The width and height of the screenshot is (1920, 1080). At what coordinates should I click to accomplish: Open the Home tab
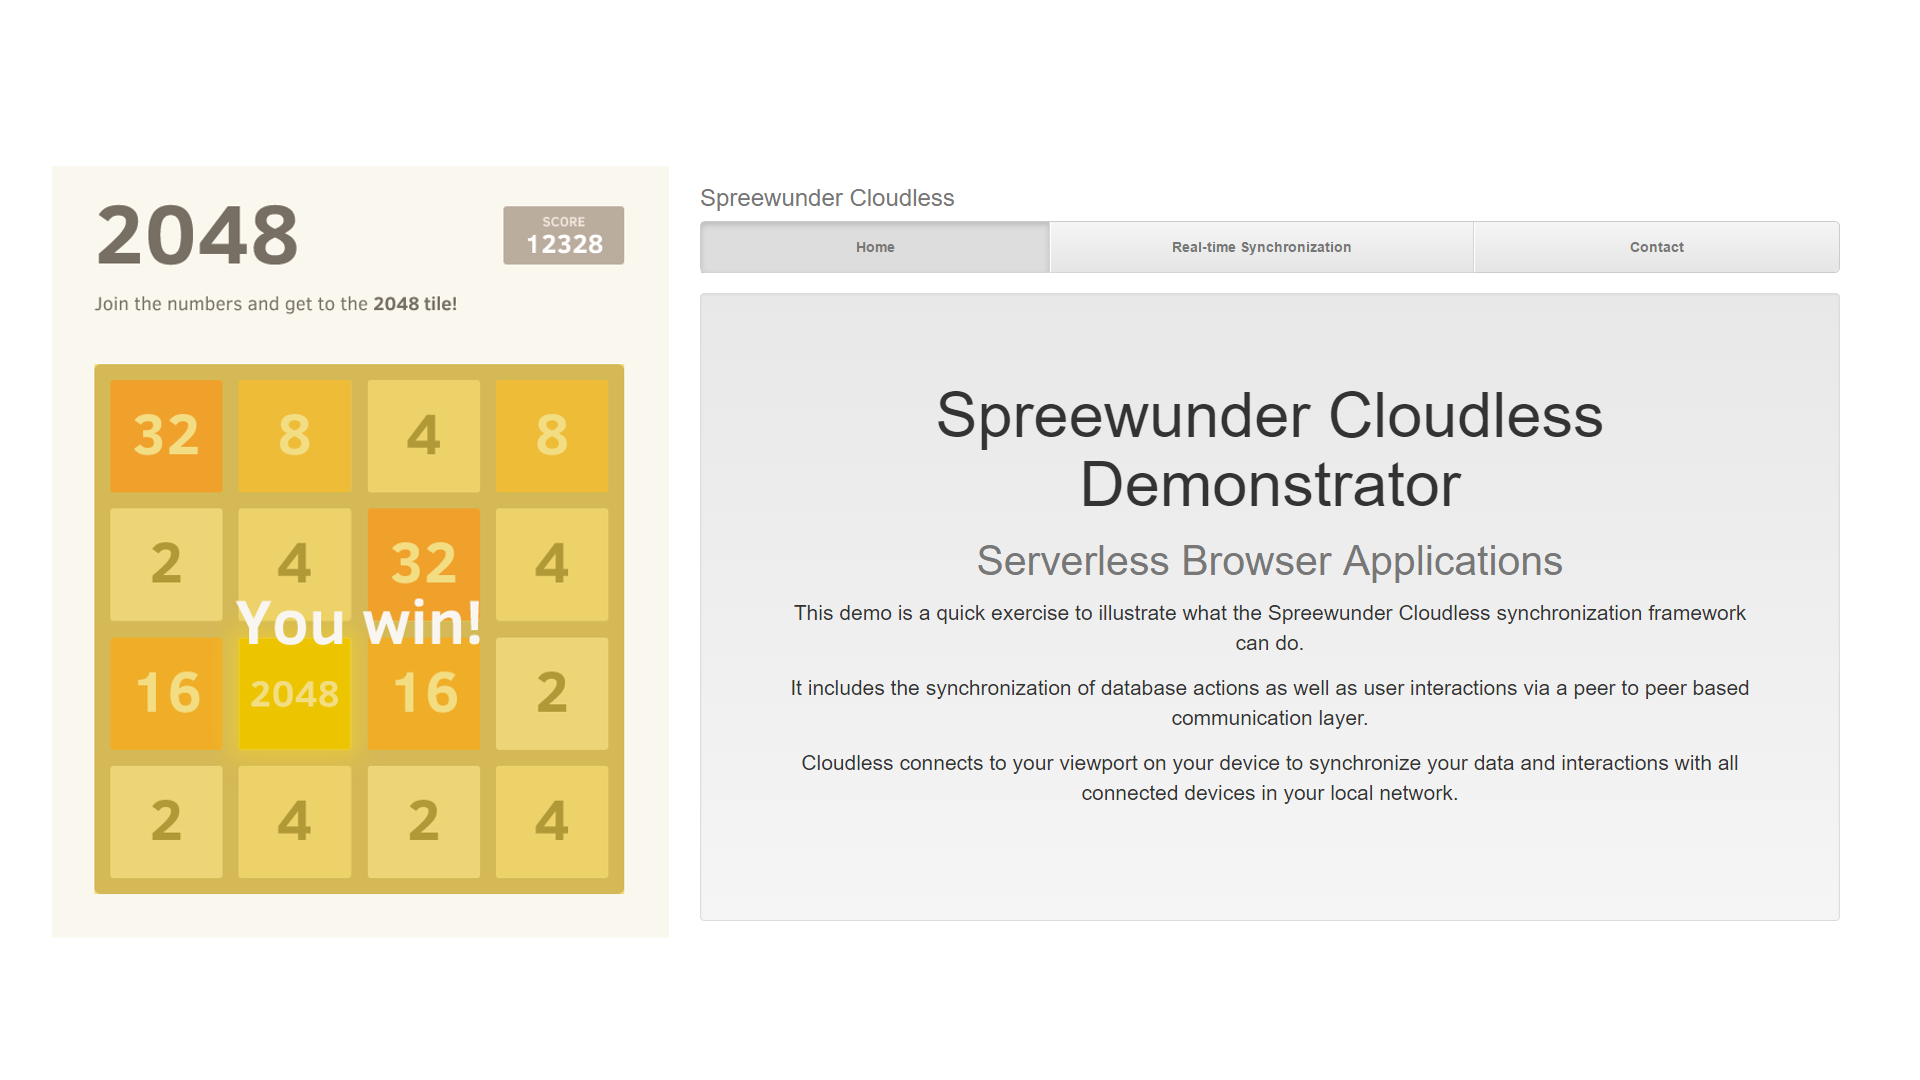[x=875, y=247]
